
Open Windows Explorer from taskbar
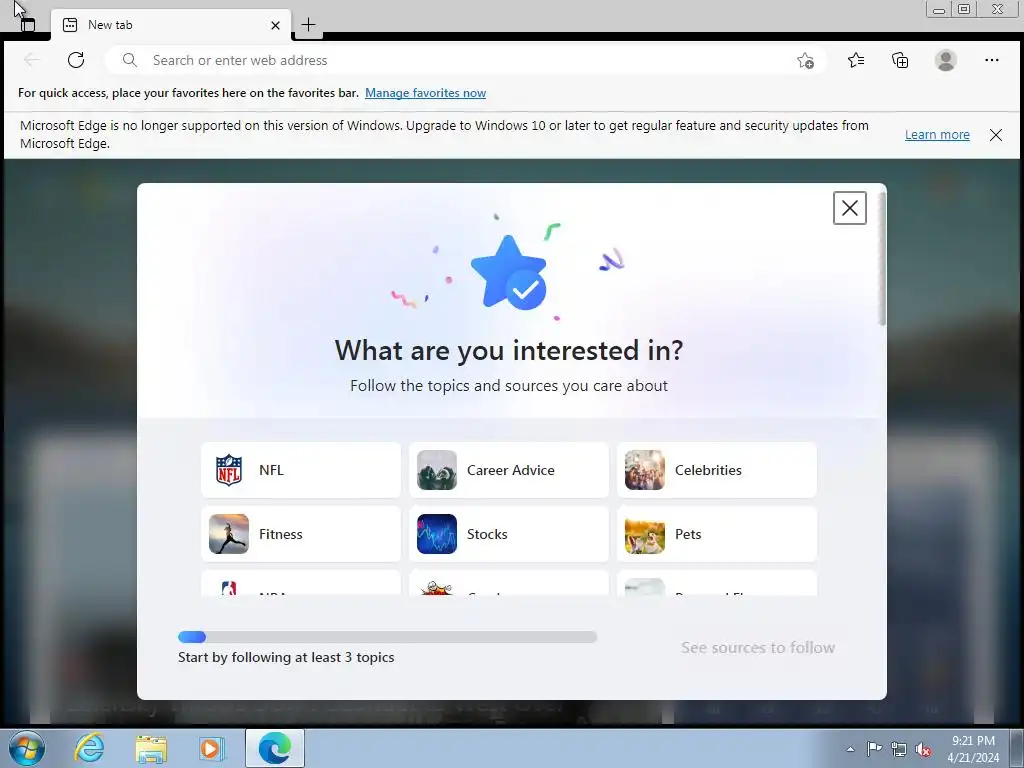[151, 749]
